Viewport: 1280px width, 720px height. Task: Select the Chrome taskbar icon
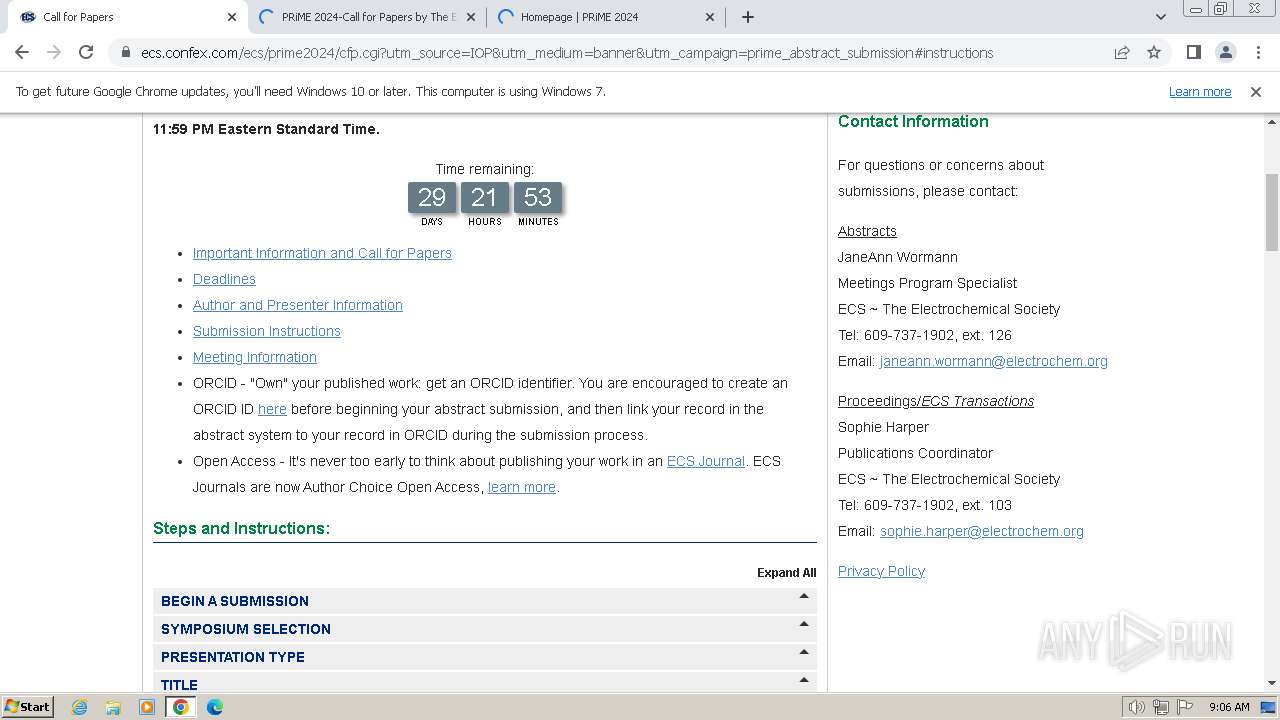click(x=181, y=707)
